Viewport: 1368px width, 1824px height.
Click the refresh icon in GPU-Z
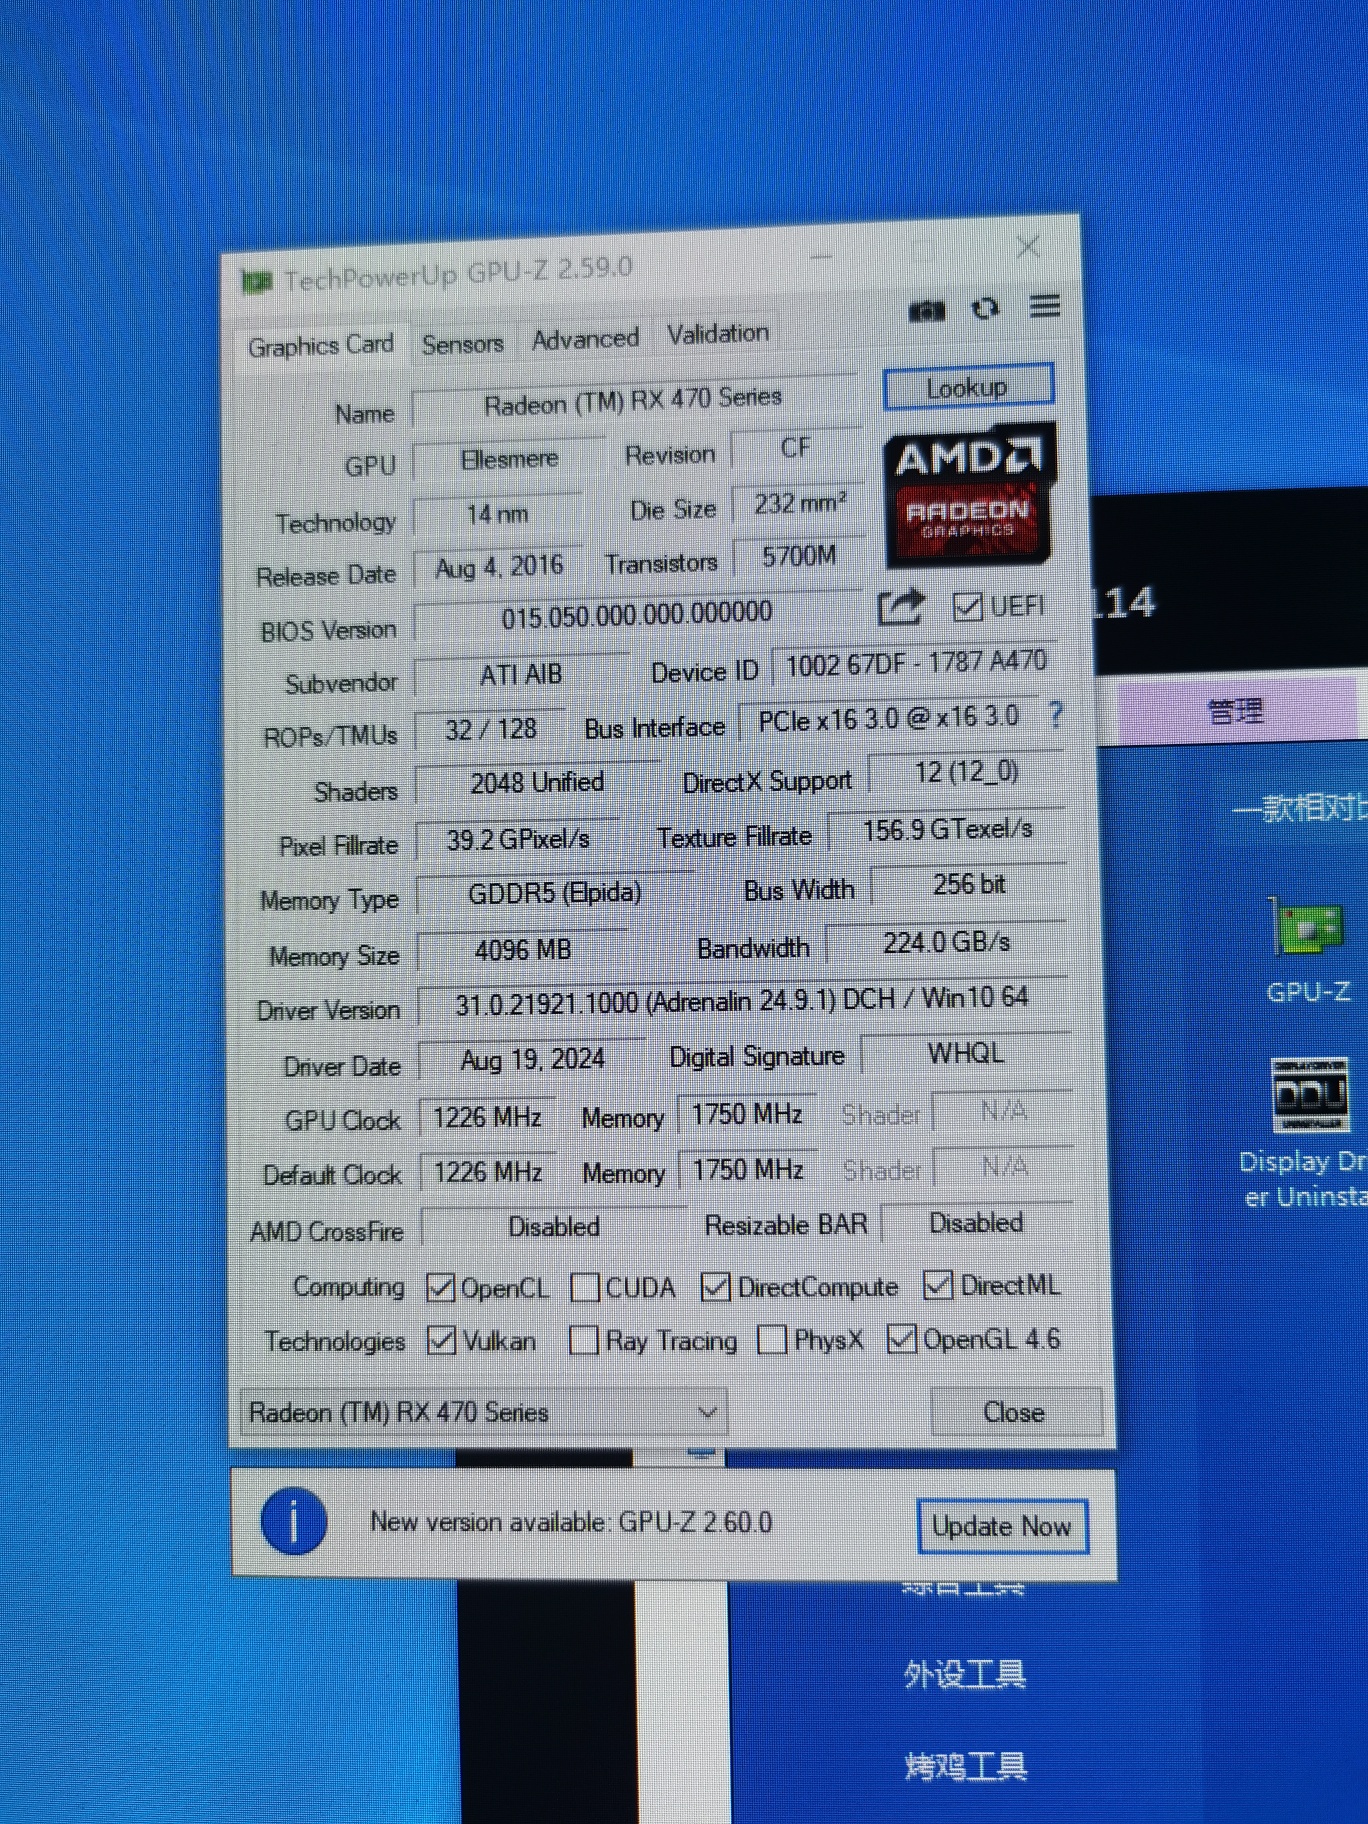(985, 309)
